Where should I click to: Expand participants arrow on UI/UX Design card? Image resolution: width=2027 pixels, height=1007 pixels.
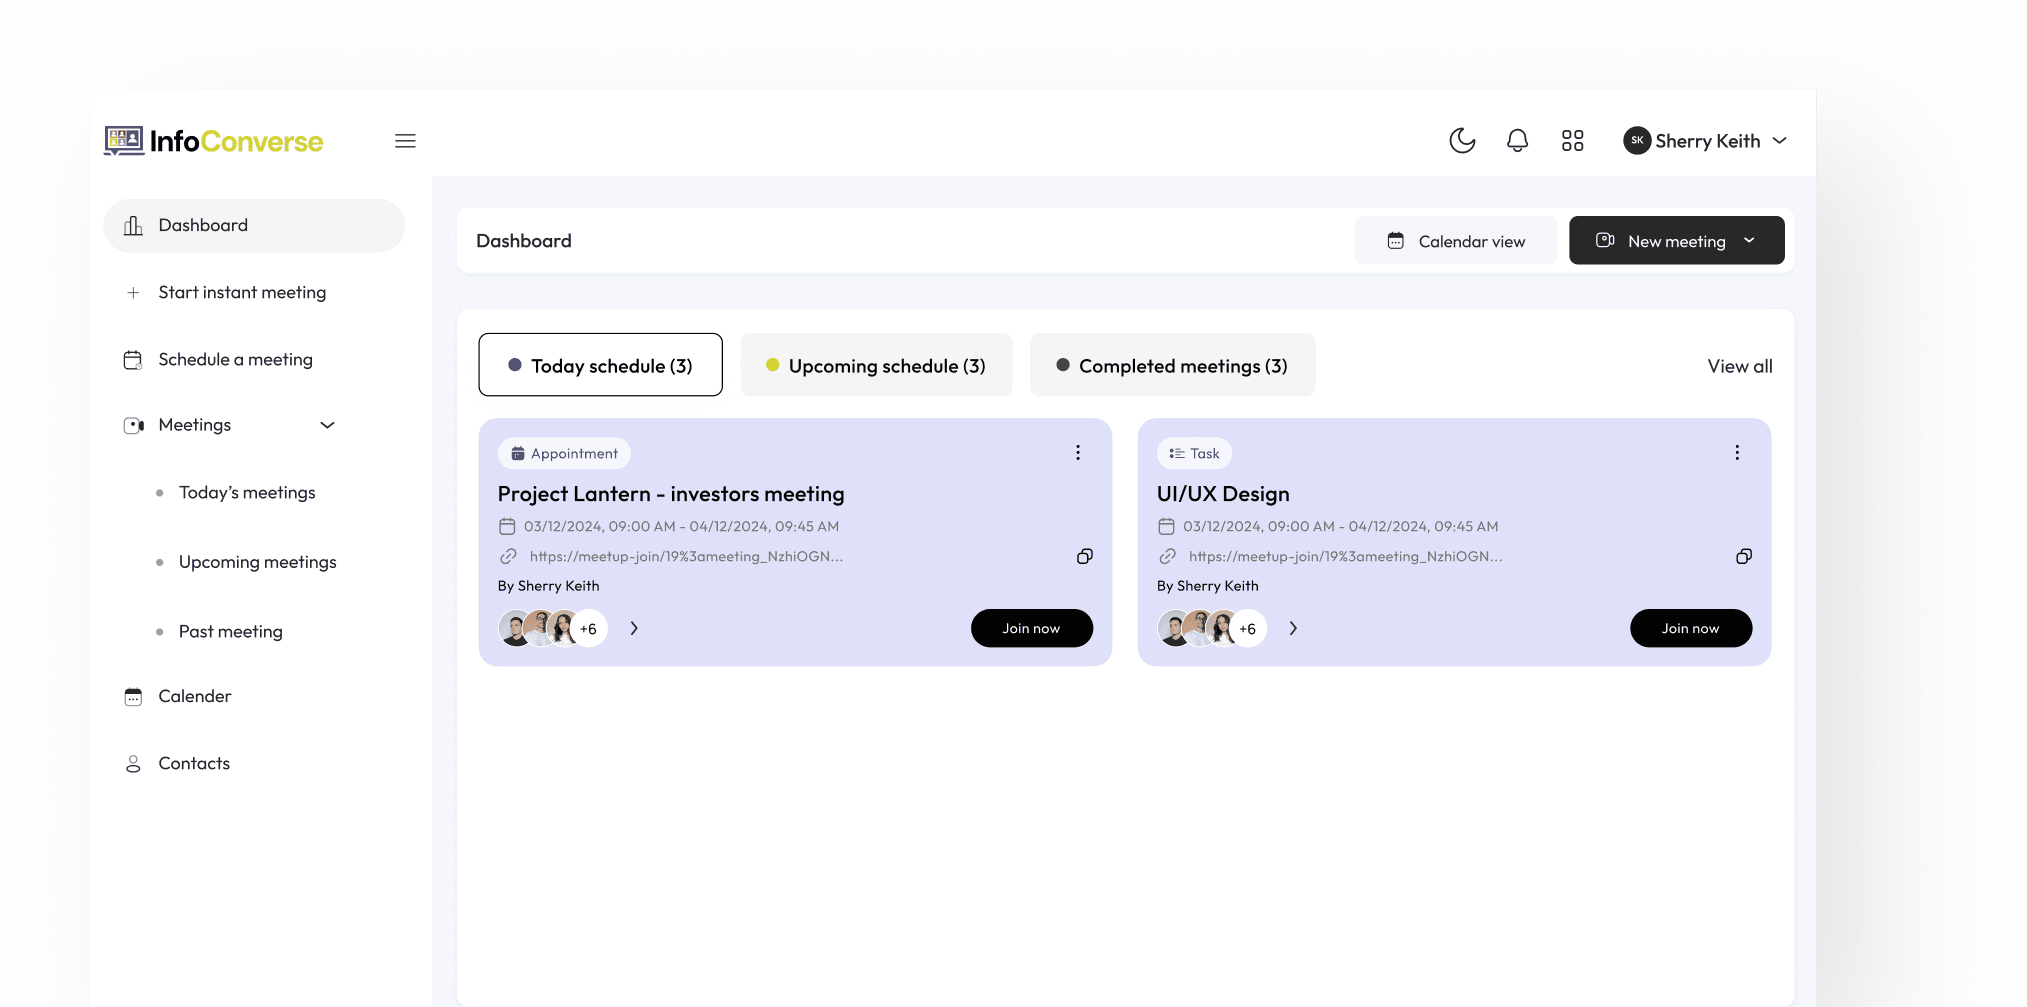tap(1293, 628)
